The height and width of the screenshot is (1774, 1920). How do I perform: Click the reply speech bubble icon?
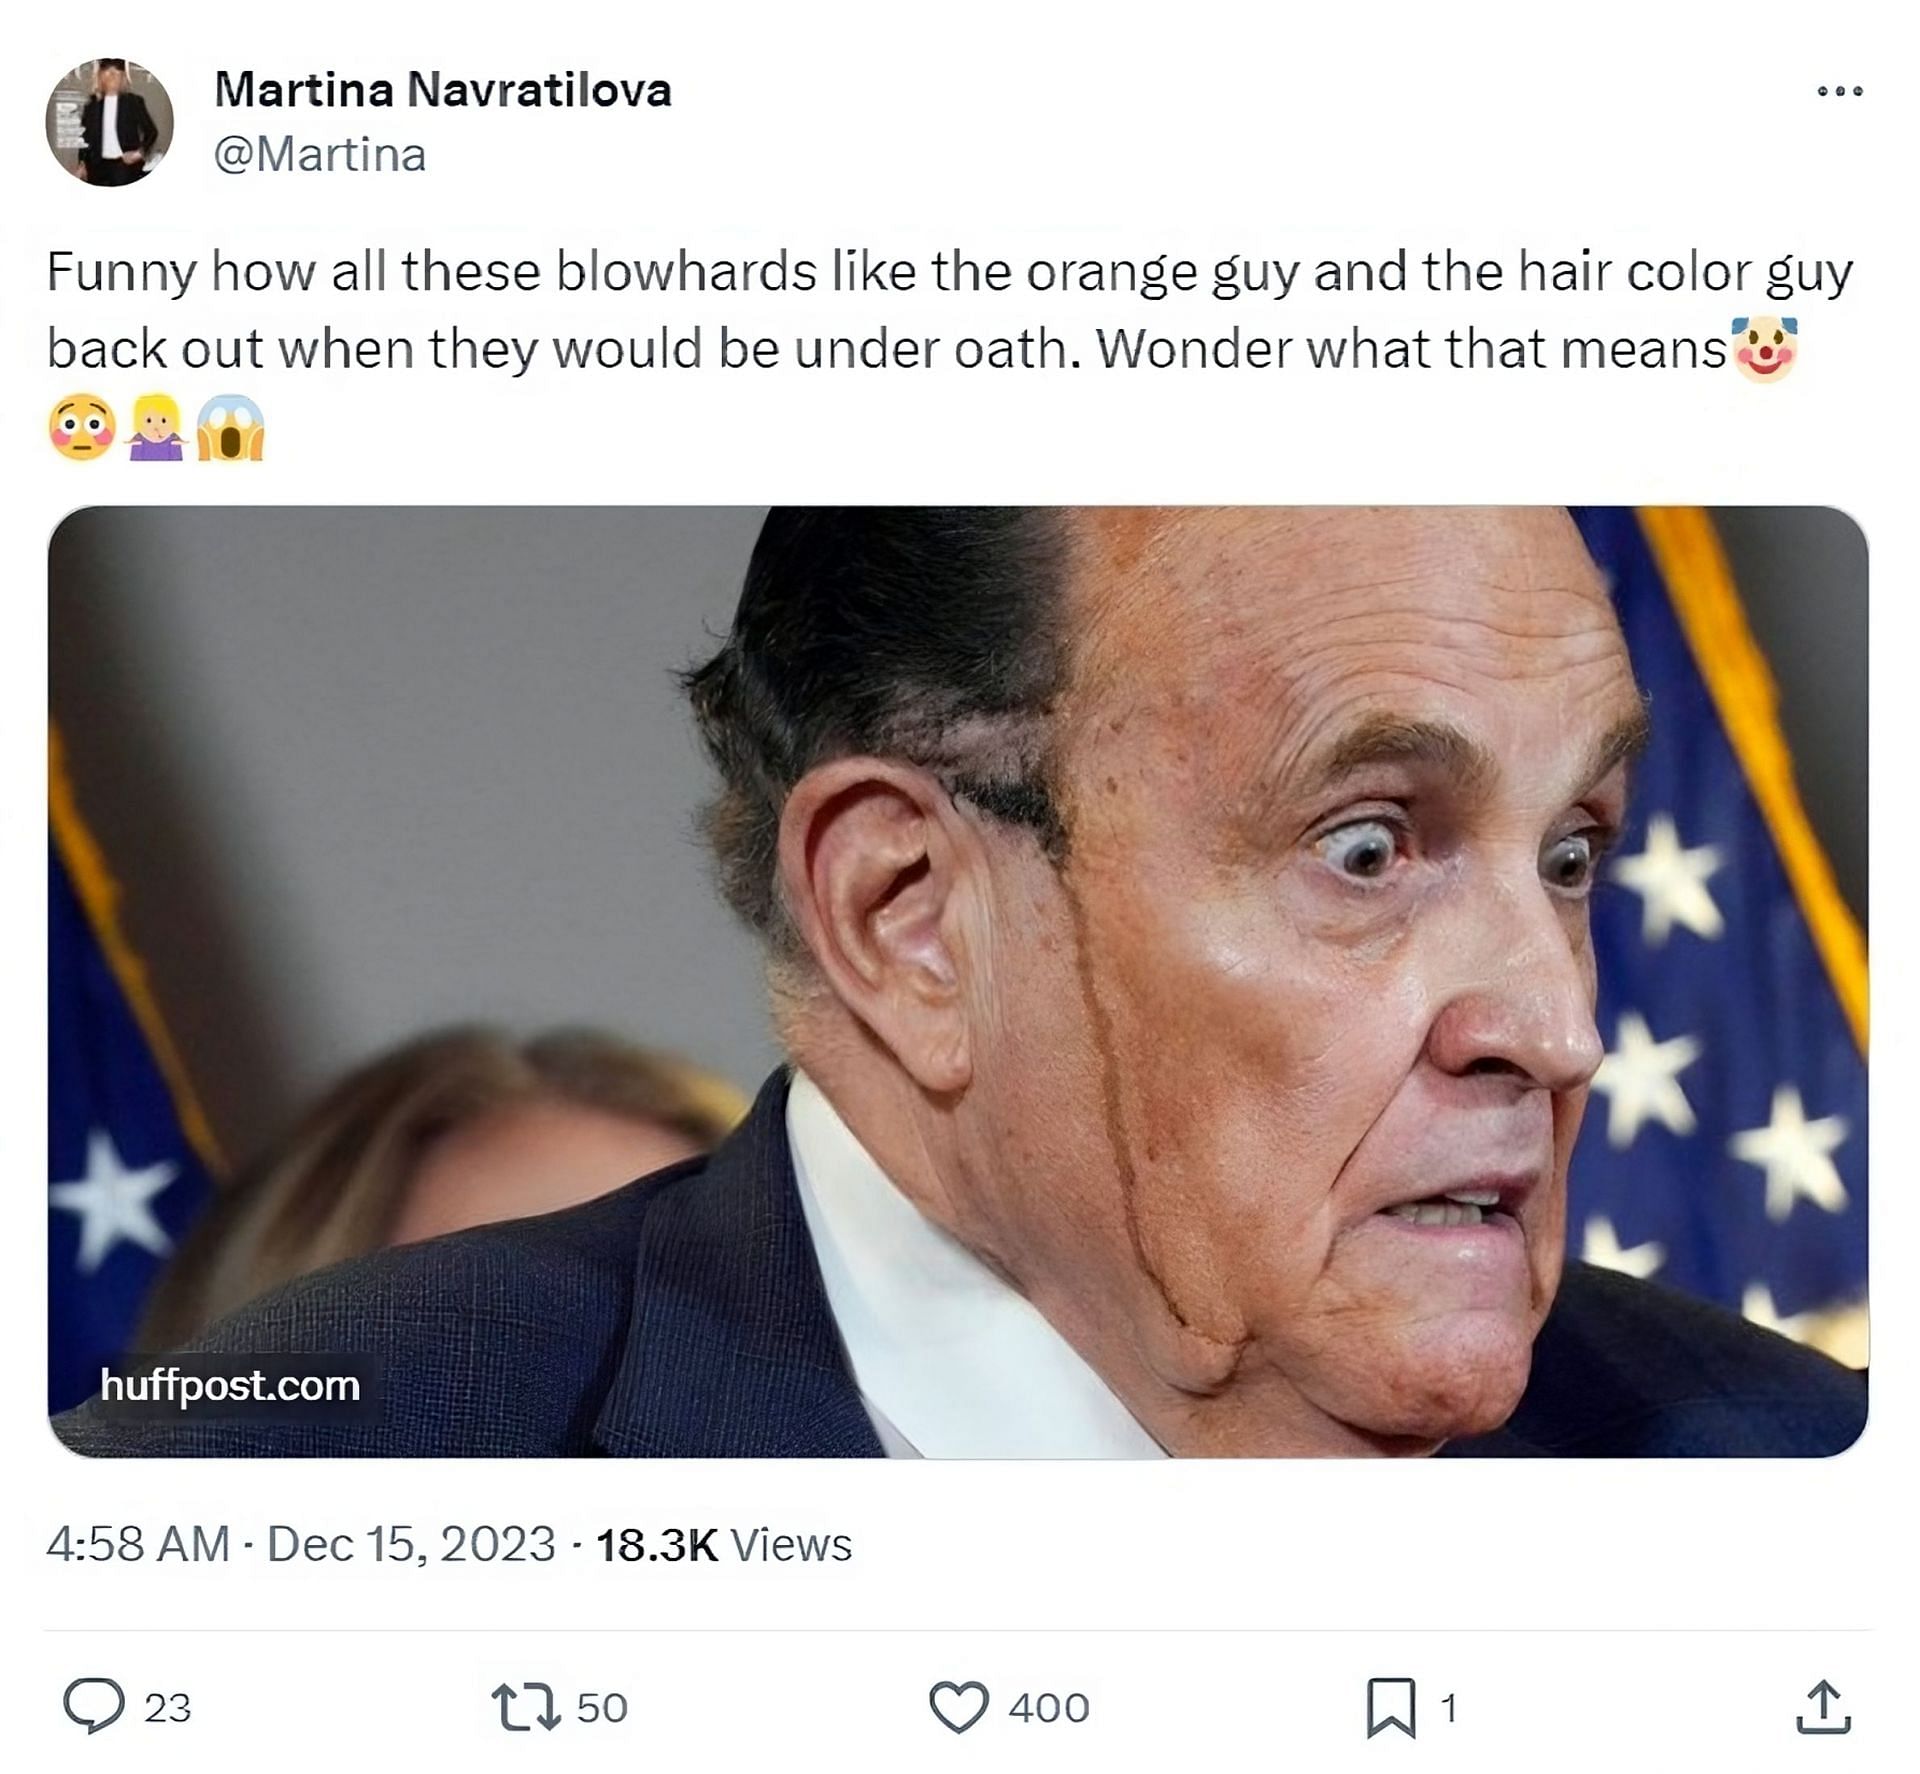click(x=93, y=1705)
